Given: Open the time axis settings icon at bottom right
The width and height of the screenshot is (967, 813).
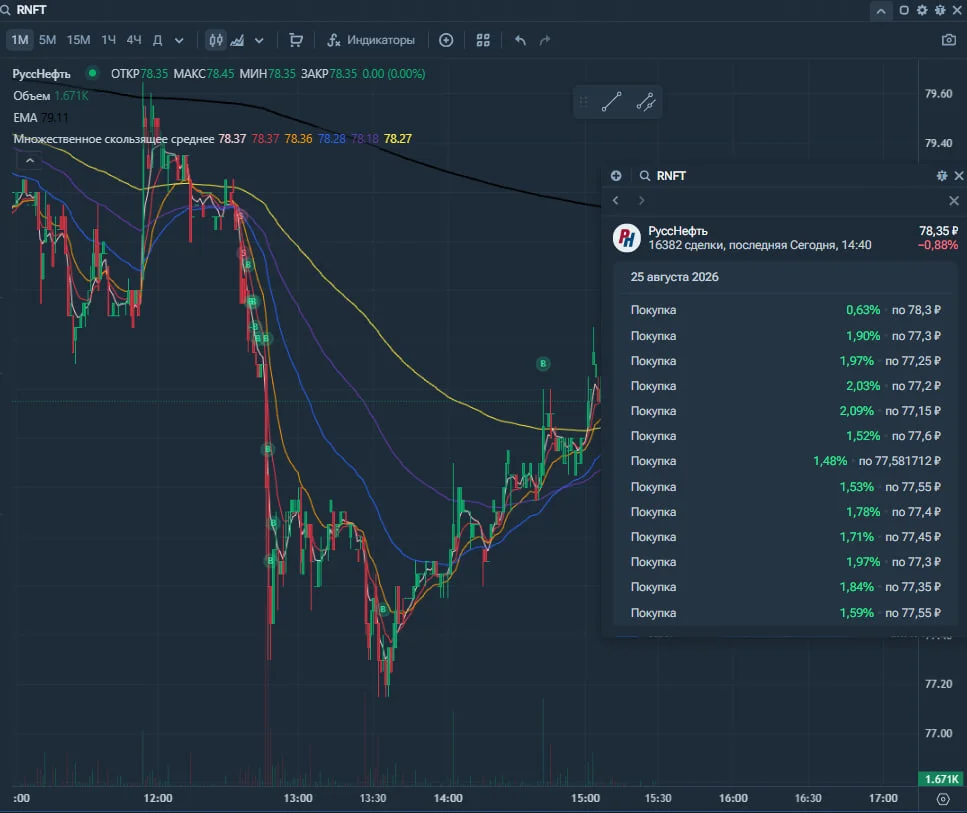Looking at the screenshot, I should point(943,799).
